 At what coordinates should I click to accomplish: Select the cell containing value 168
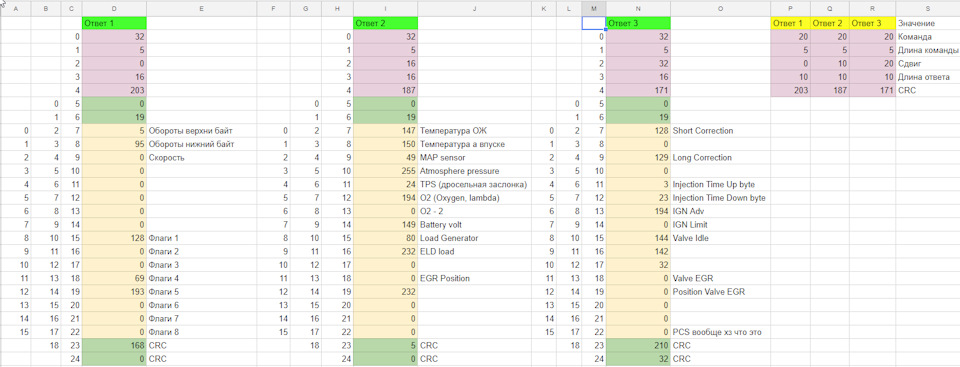[114, 346]
